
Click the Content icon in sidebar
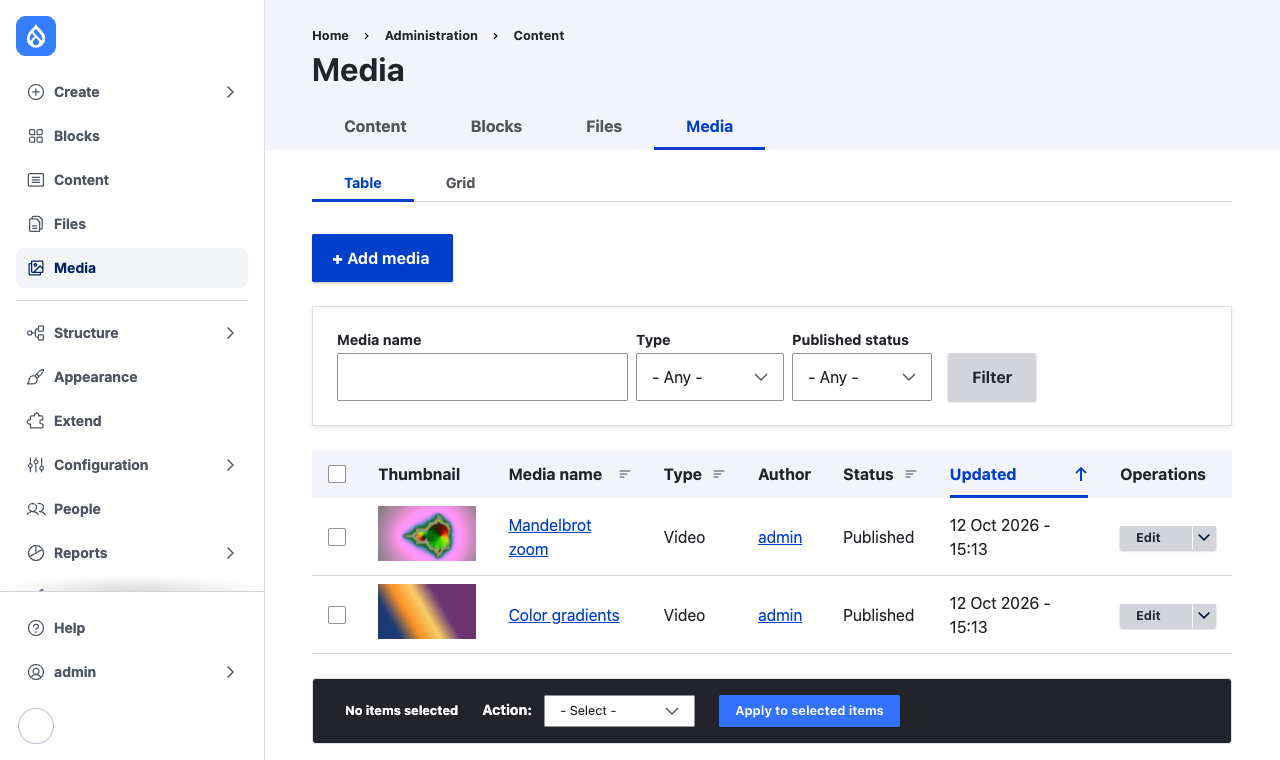click(x=36, y=180)
